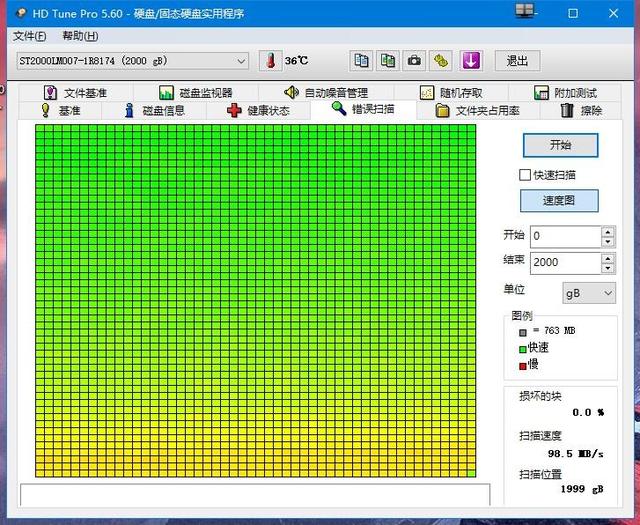Open the 文件基准 tab
The image size is (640, 525).
[76, 93]
